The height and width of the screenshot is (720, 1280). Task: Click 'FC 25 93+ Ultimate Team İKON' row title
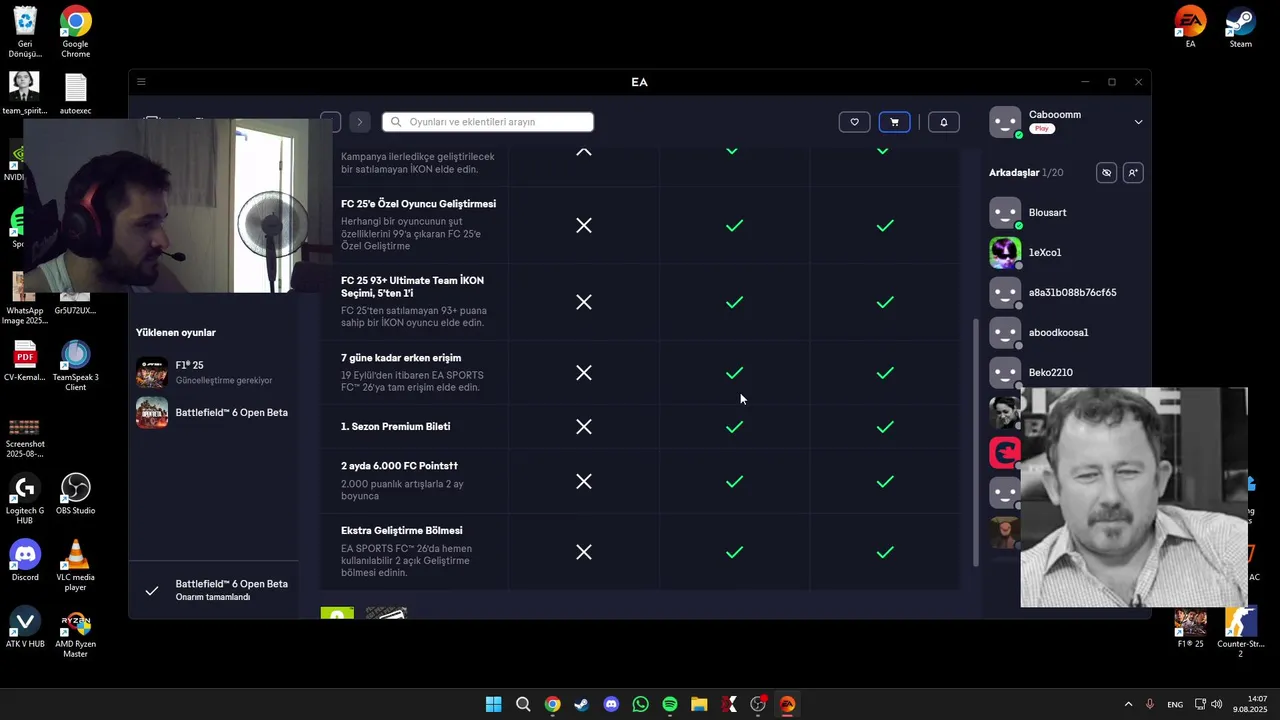(x=412, y=287)
